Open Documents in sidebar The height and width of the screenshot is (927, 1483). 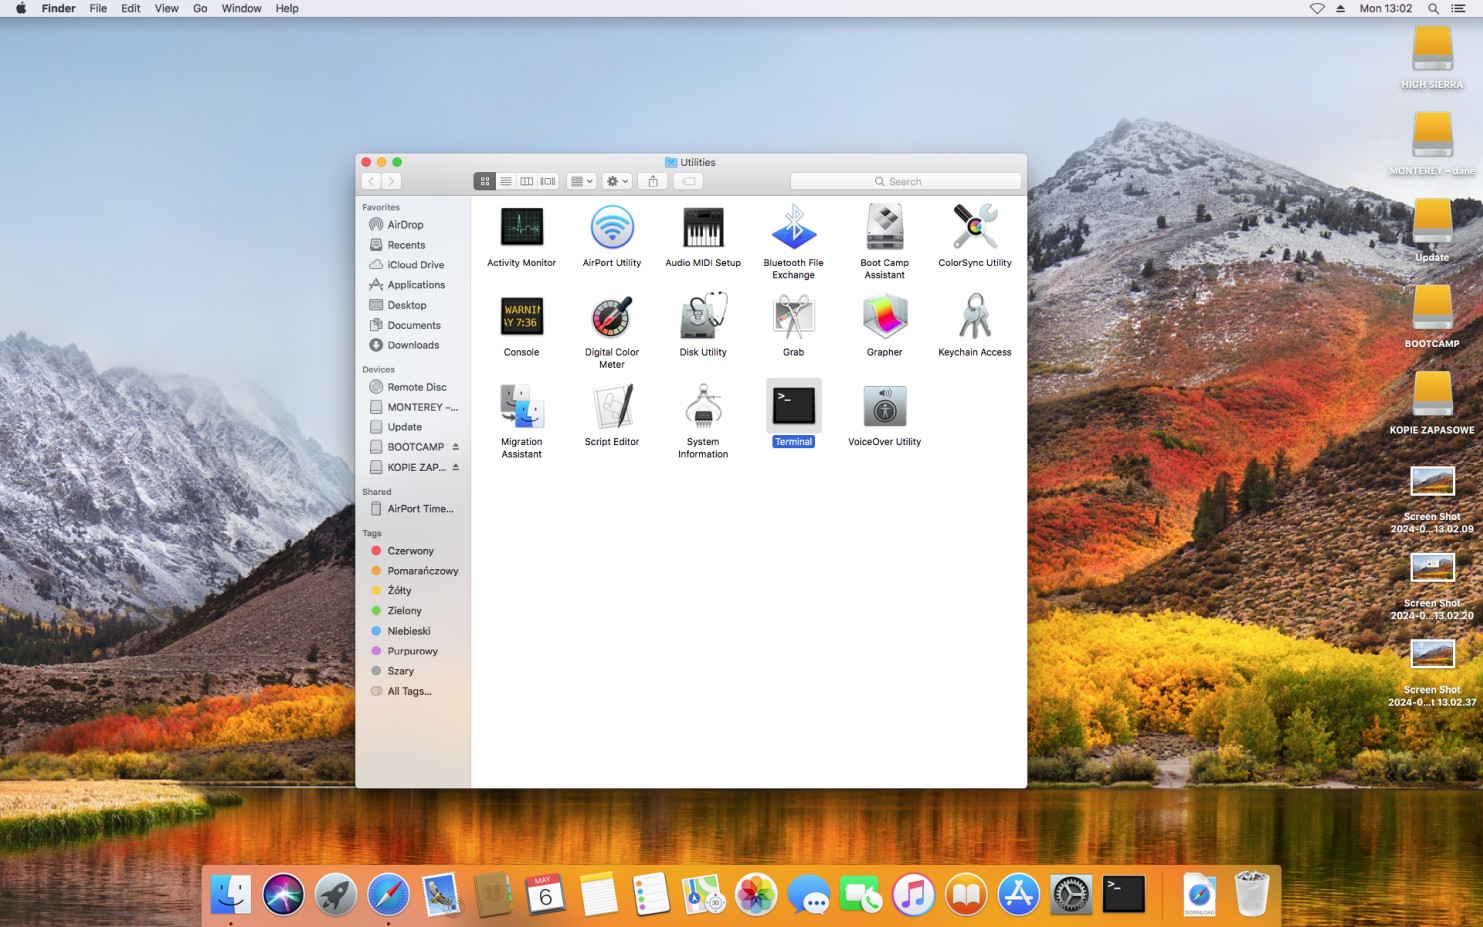(413, 325)
